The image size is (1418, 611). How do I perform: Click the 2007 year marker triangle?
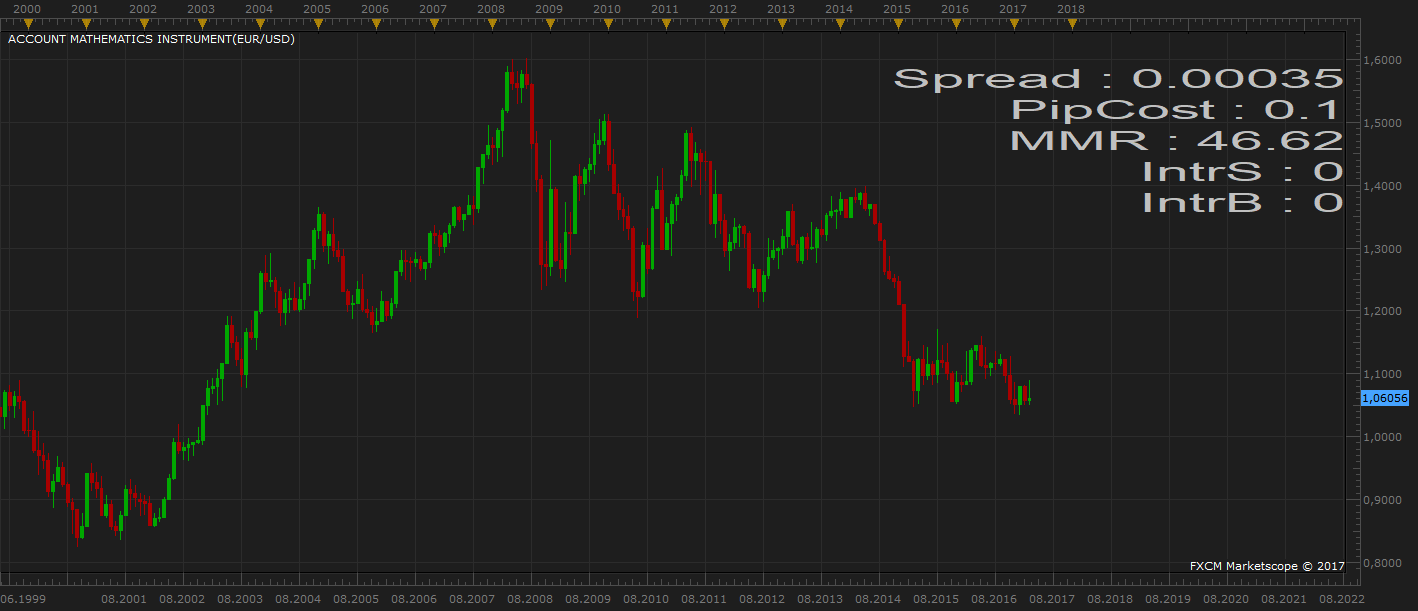click(x=433, y=24)
